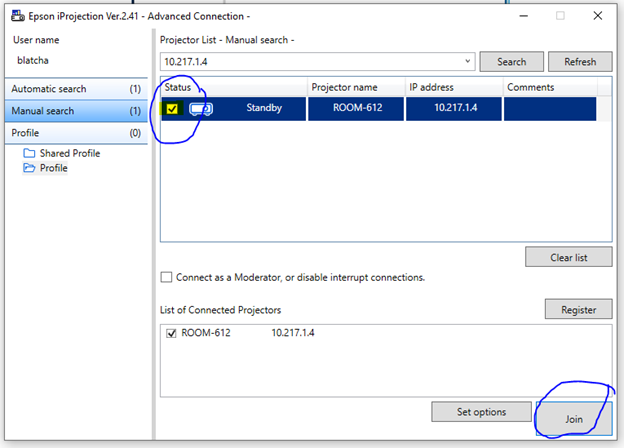The width and height of the screenshot is (624, 448).
Task: Enable Connect as a Moderator checkbox
Action: tap(166, 277)
